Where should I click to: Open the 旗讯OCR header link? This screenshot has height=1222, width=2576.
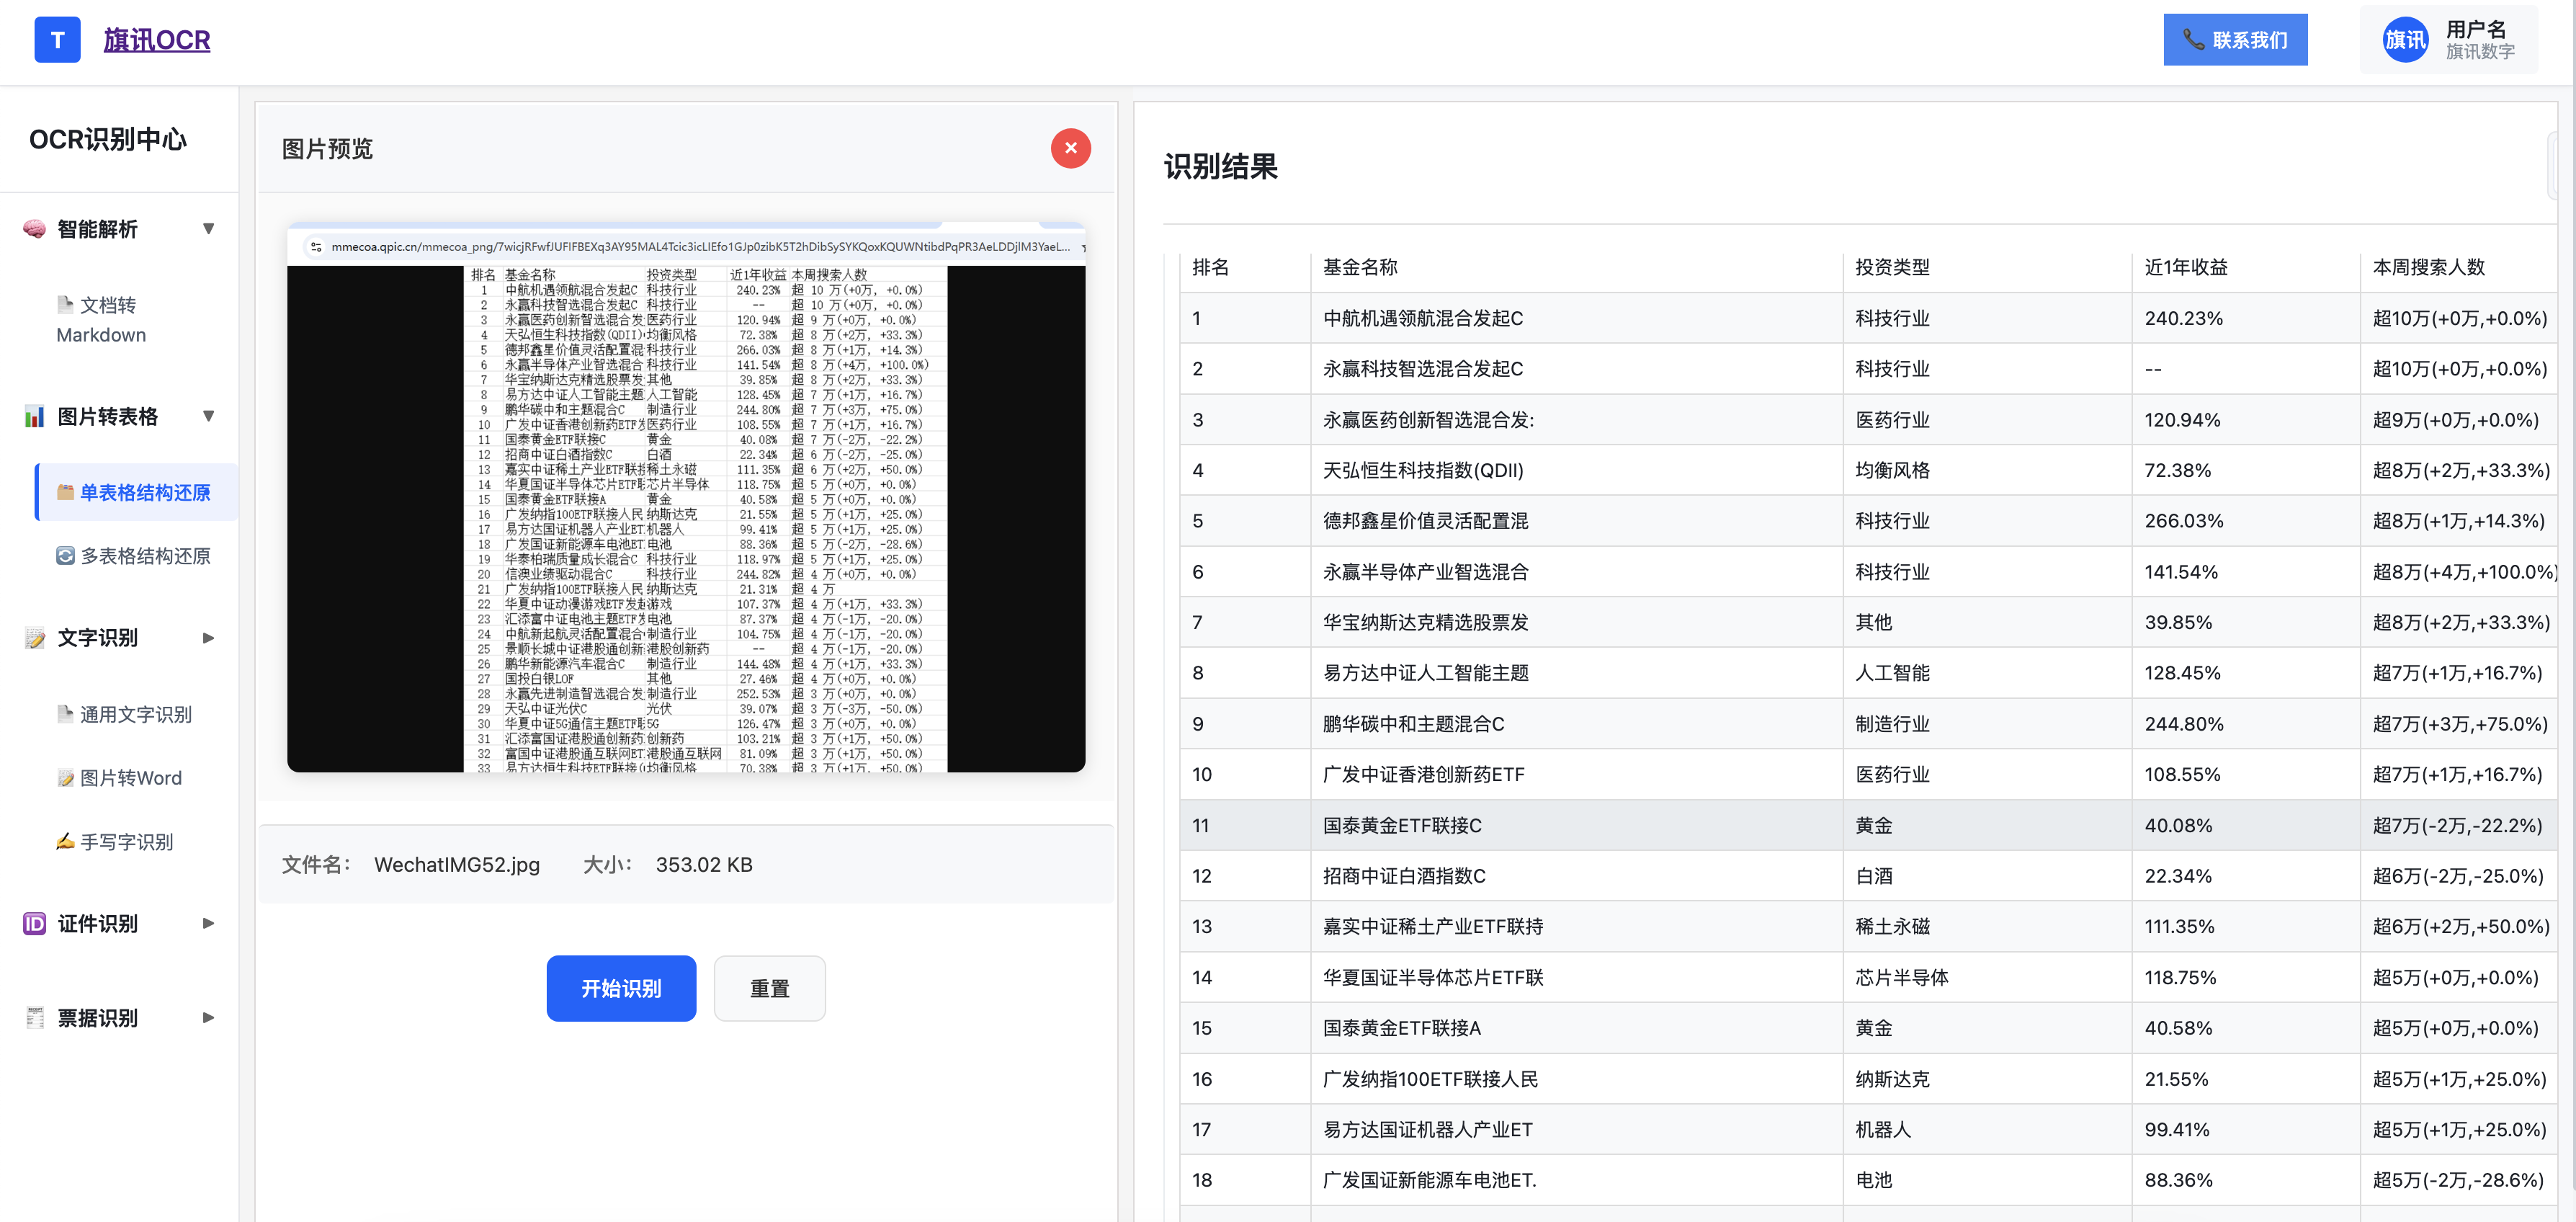(x=156, y=40)
